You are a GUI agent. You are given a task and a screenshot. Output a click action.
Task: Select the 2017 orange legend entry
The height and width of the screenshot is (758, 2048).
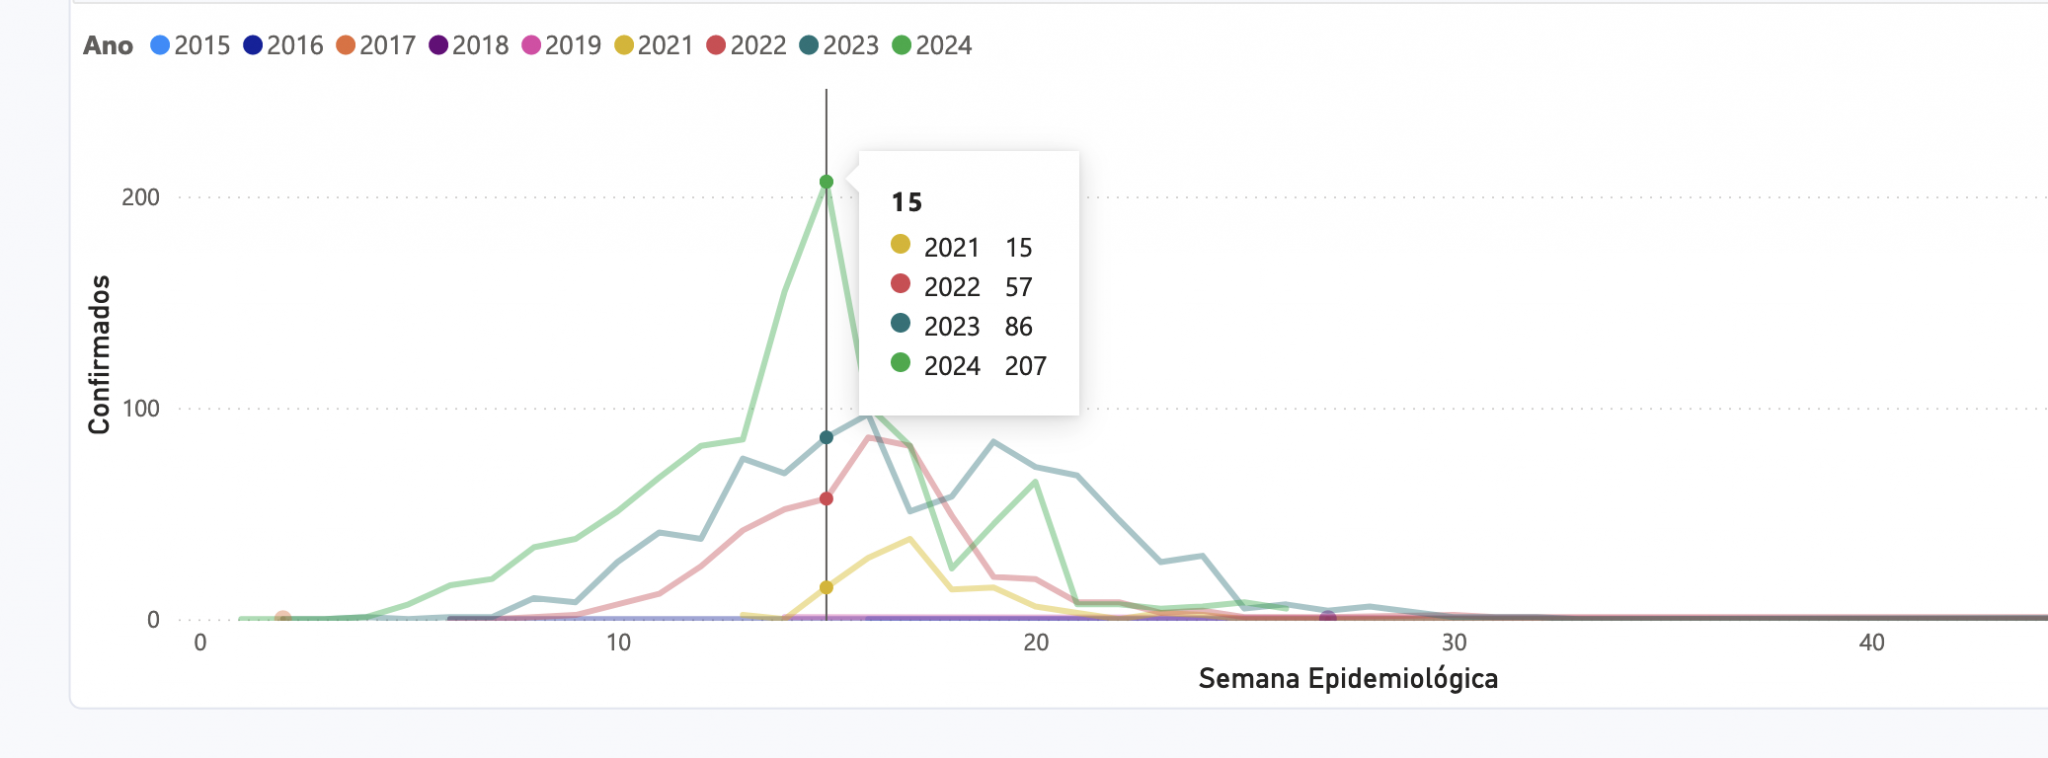pos(375,46)
